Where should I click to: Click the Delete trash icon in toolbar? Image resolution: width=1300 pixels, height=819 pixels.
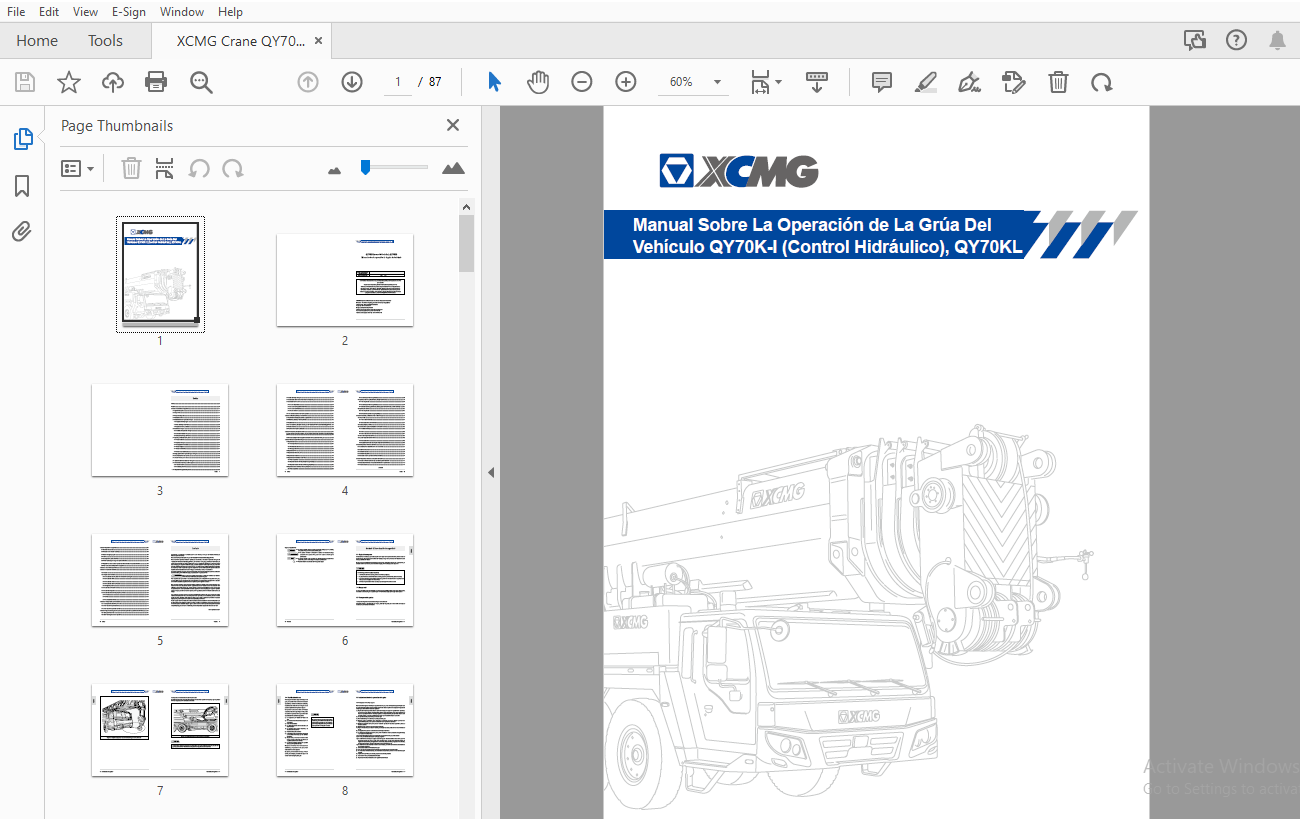point(1058,82)
